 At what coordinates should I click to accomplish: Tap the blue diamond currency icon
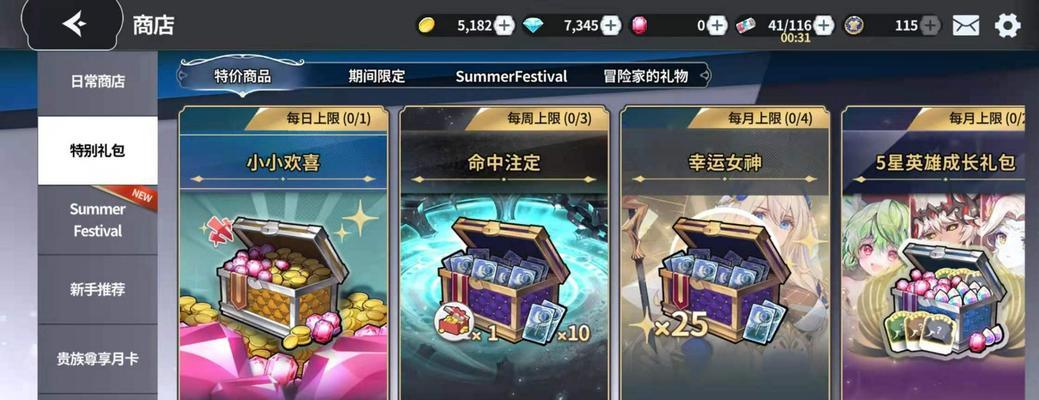click(x=533, y=26)
